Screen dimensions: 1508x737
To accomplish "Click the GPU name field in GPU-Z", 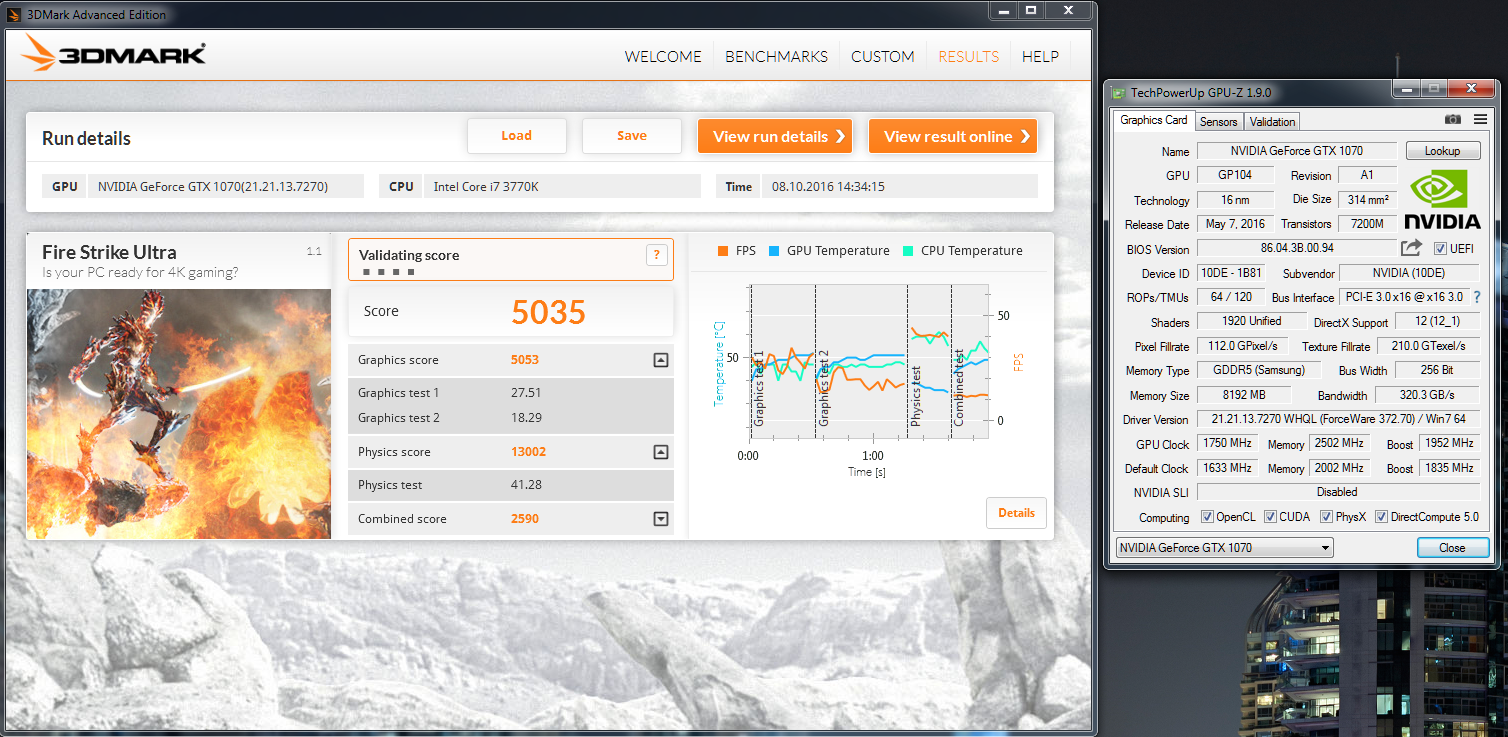I will point(1297,151).
